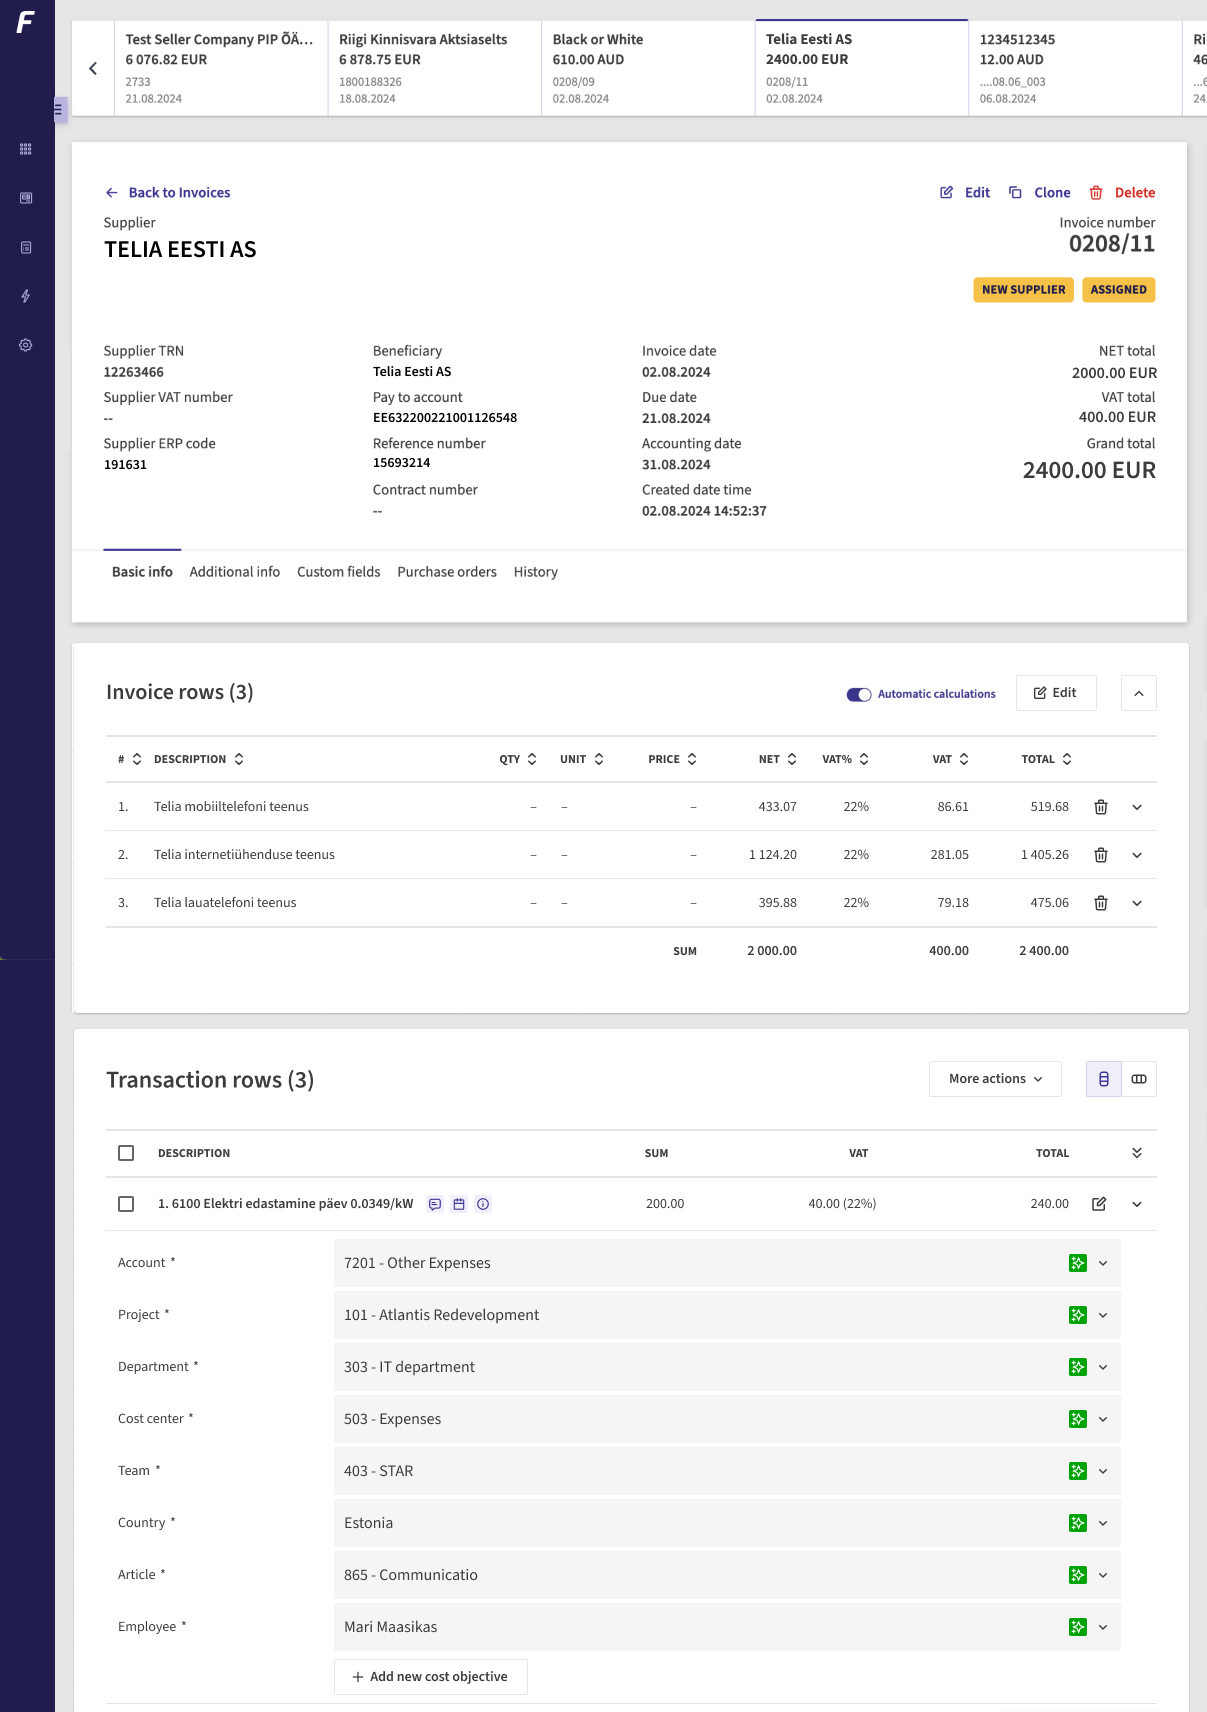Click the Team field 403 STAR
Image resolution: width=1207 pixels, height=1712 pixels.
pos(727,1471)
